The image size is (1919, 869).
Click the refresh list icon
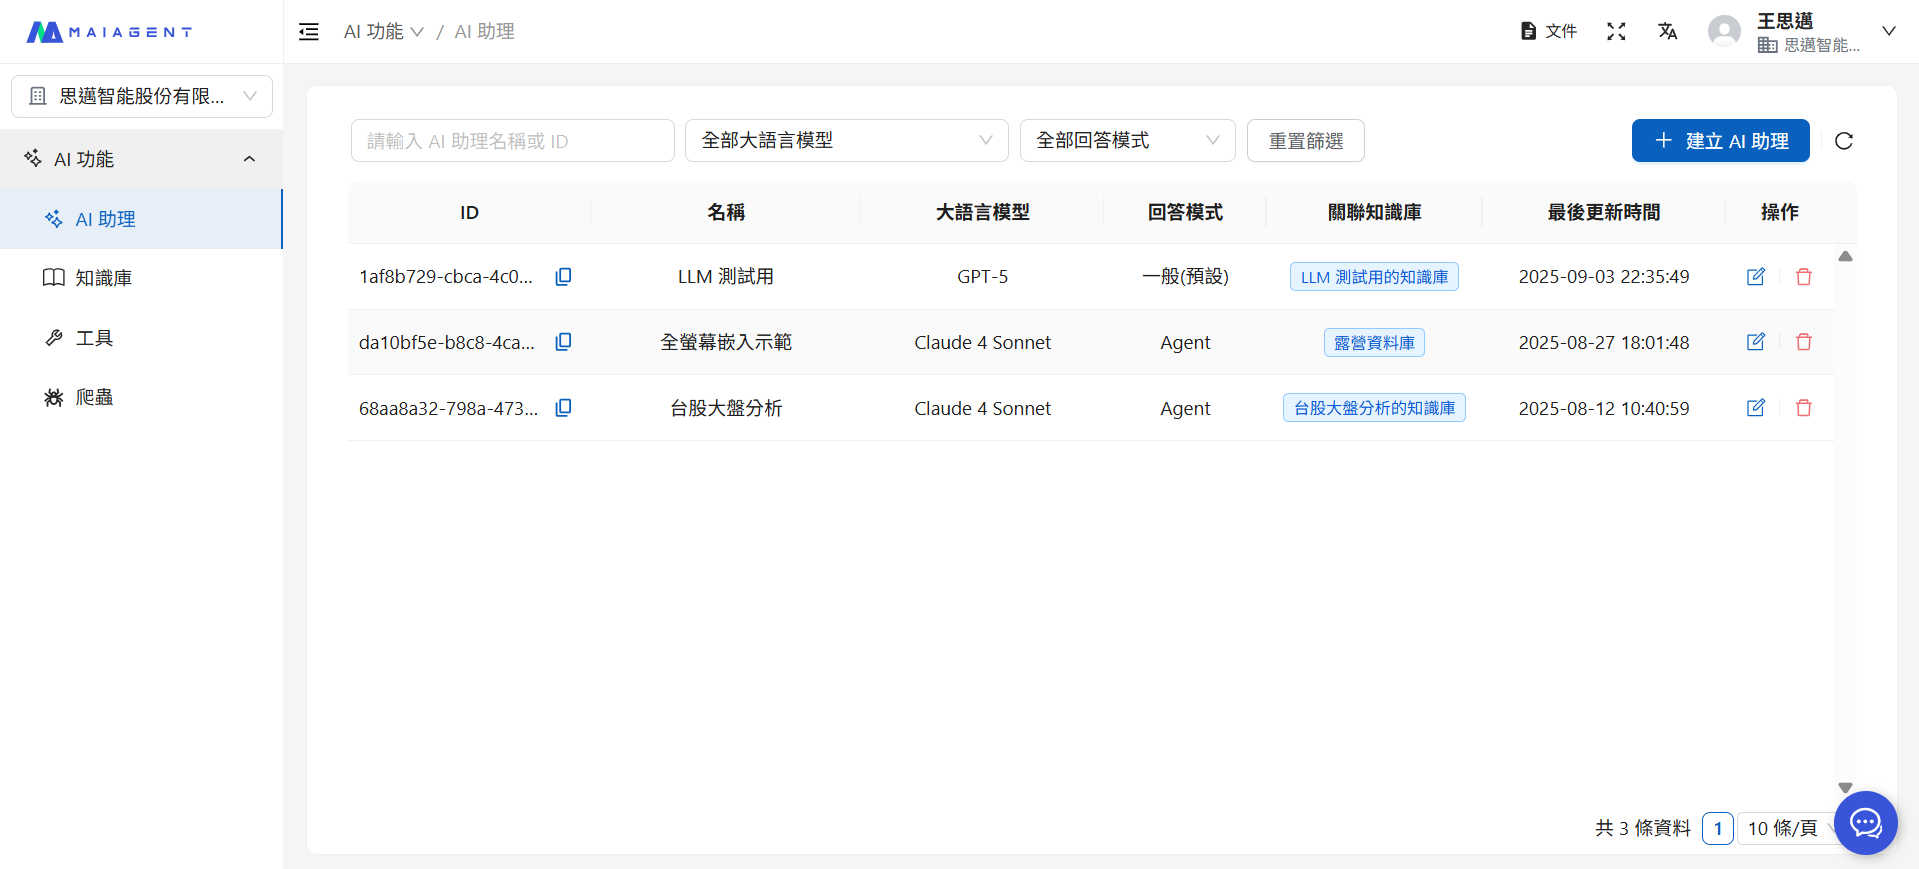point(1844,141)
